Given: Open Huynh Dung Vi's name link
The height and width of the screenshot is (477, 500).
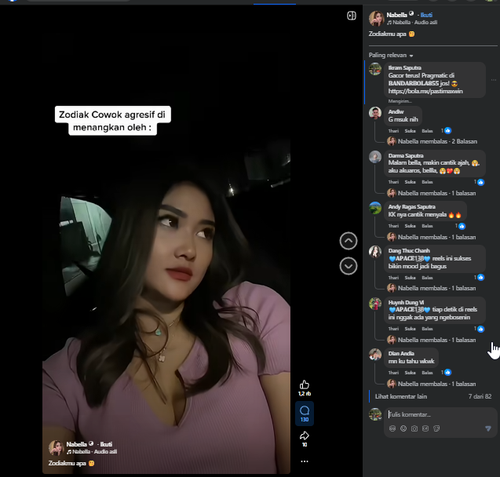Looking at the screenshot, I should point(406,302).
